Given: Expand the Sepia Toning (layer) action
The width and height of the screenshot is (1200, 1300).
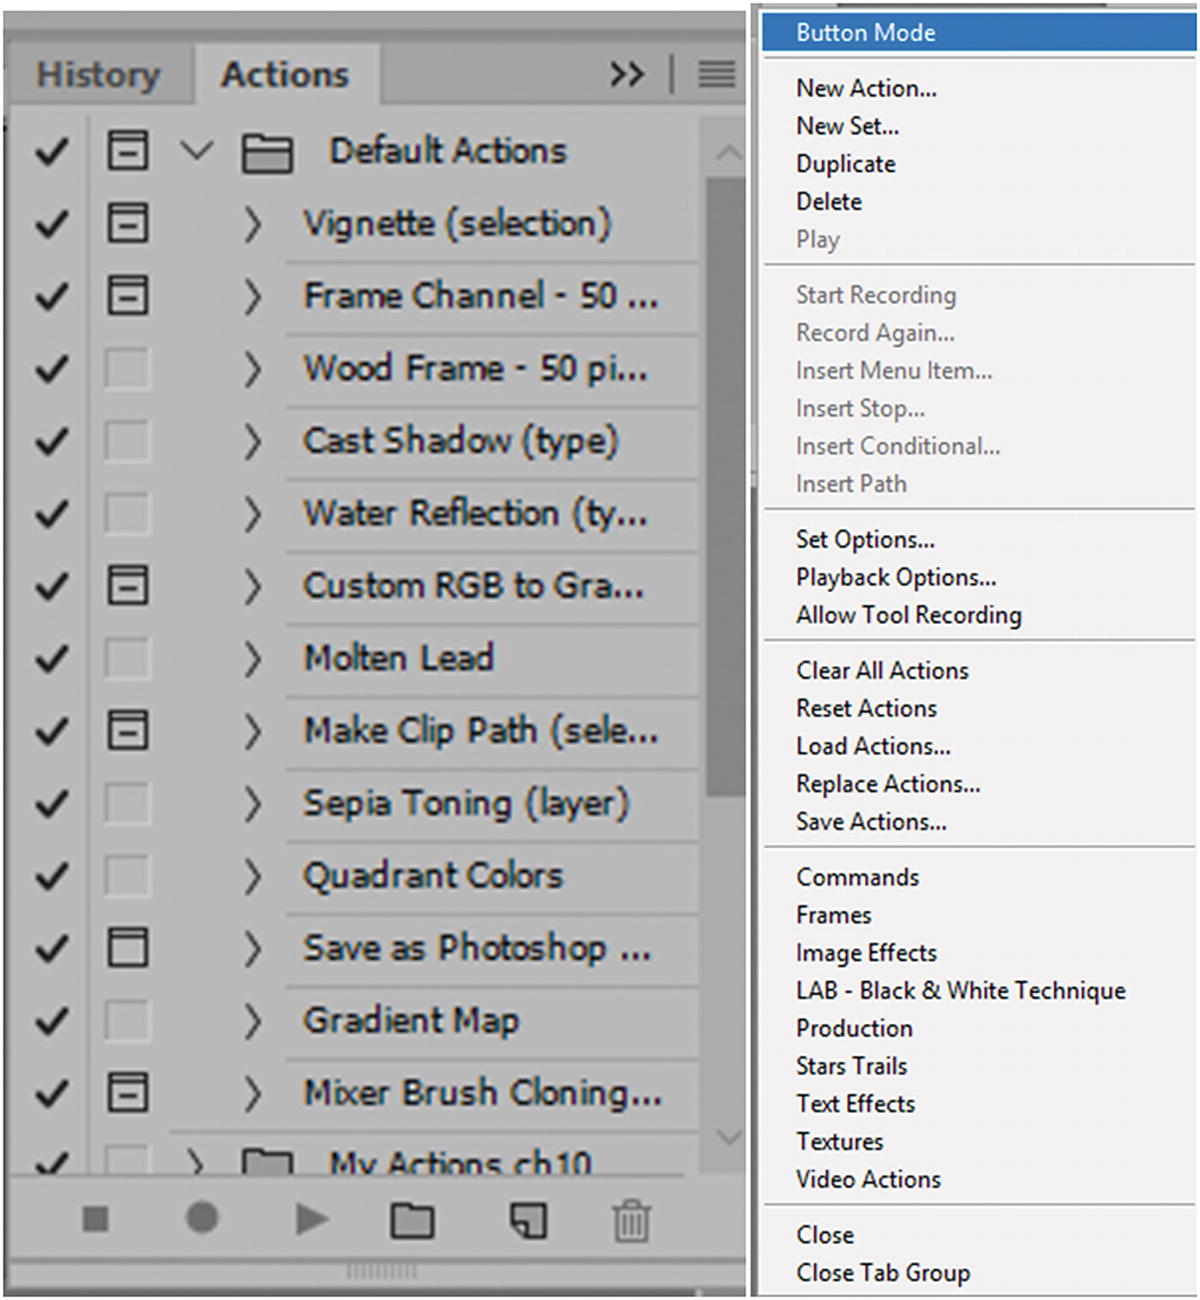Looking at the screenshot, I should pos(252,804).
